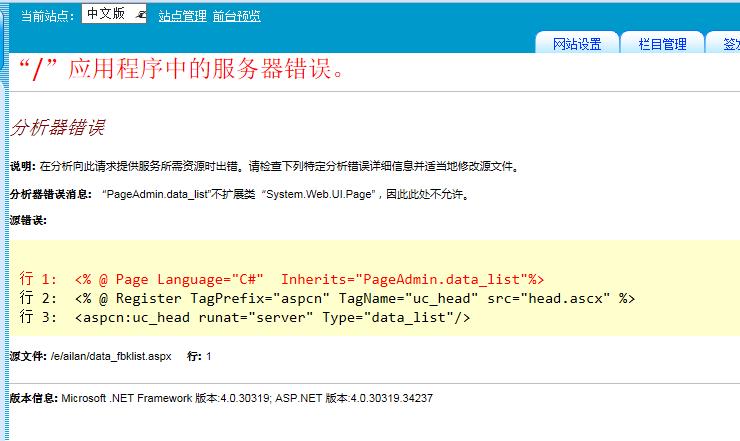The image size is (740, 441).
Task: Click the 版本信息 .NET Framework version line
Action: [221, 398]
